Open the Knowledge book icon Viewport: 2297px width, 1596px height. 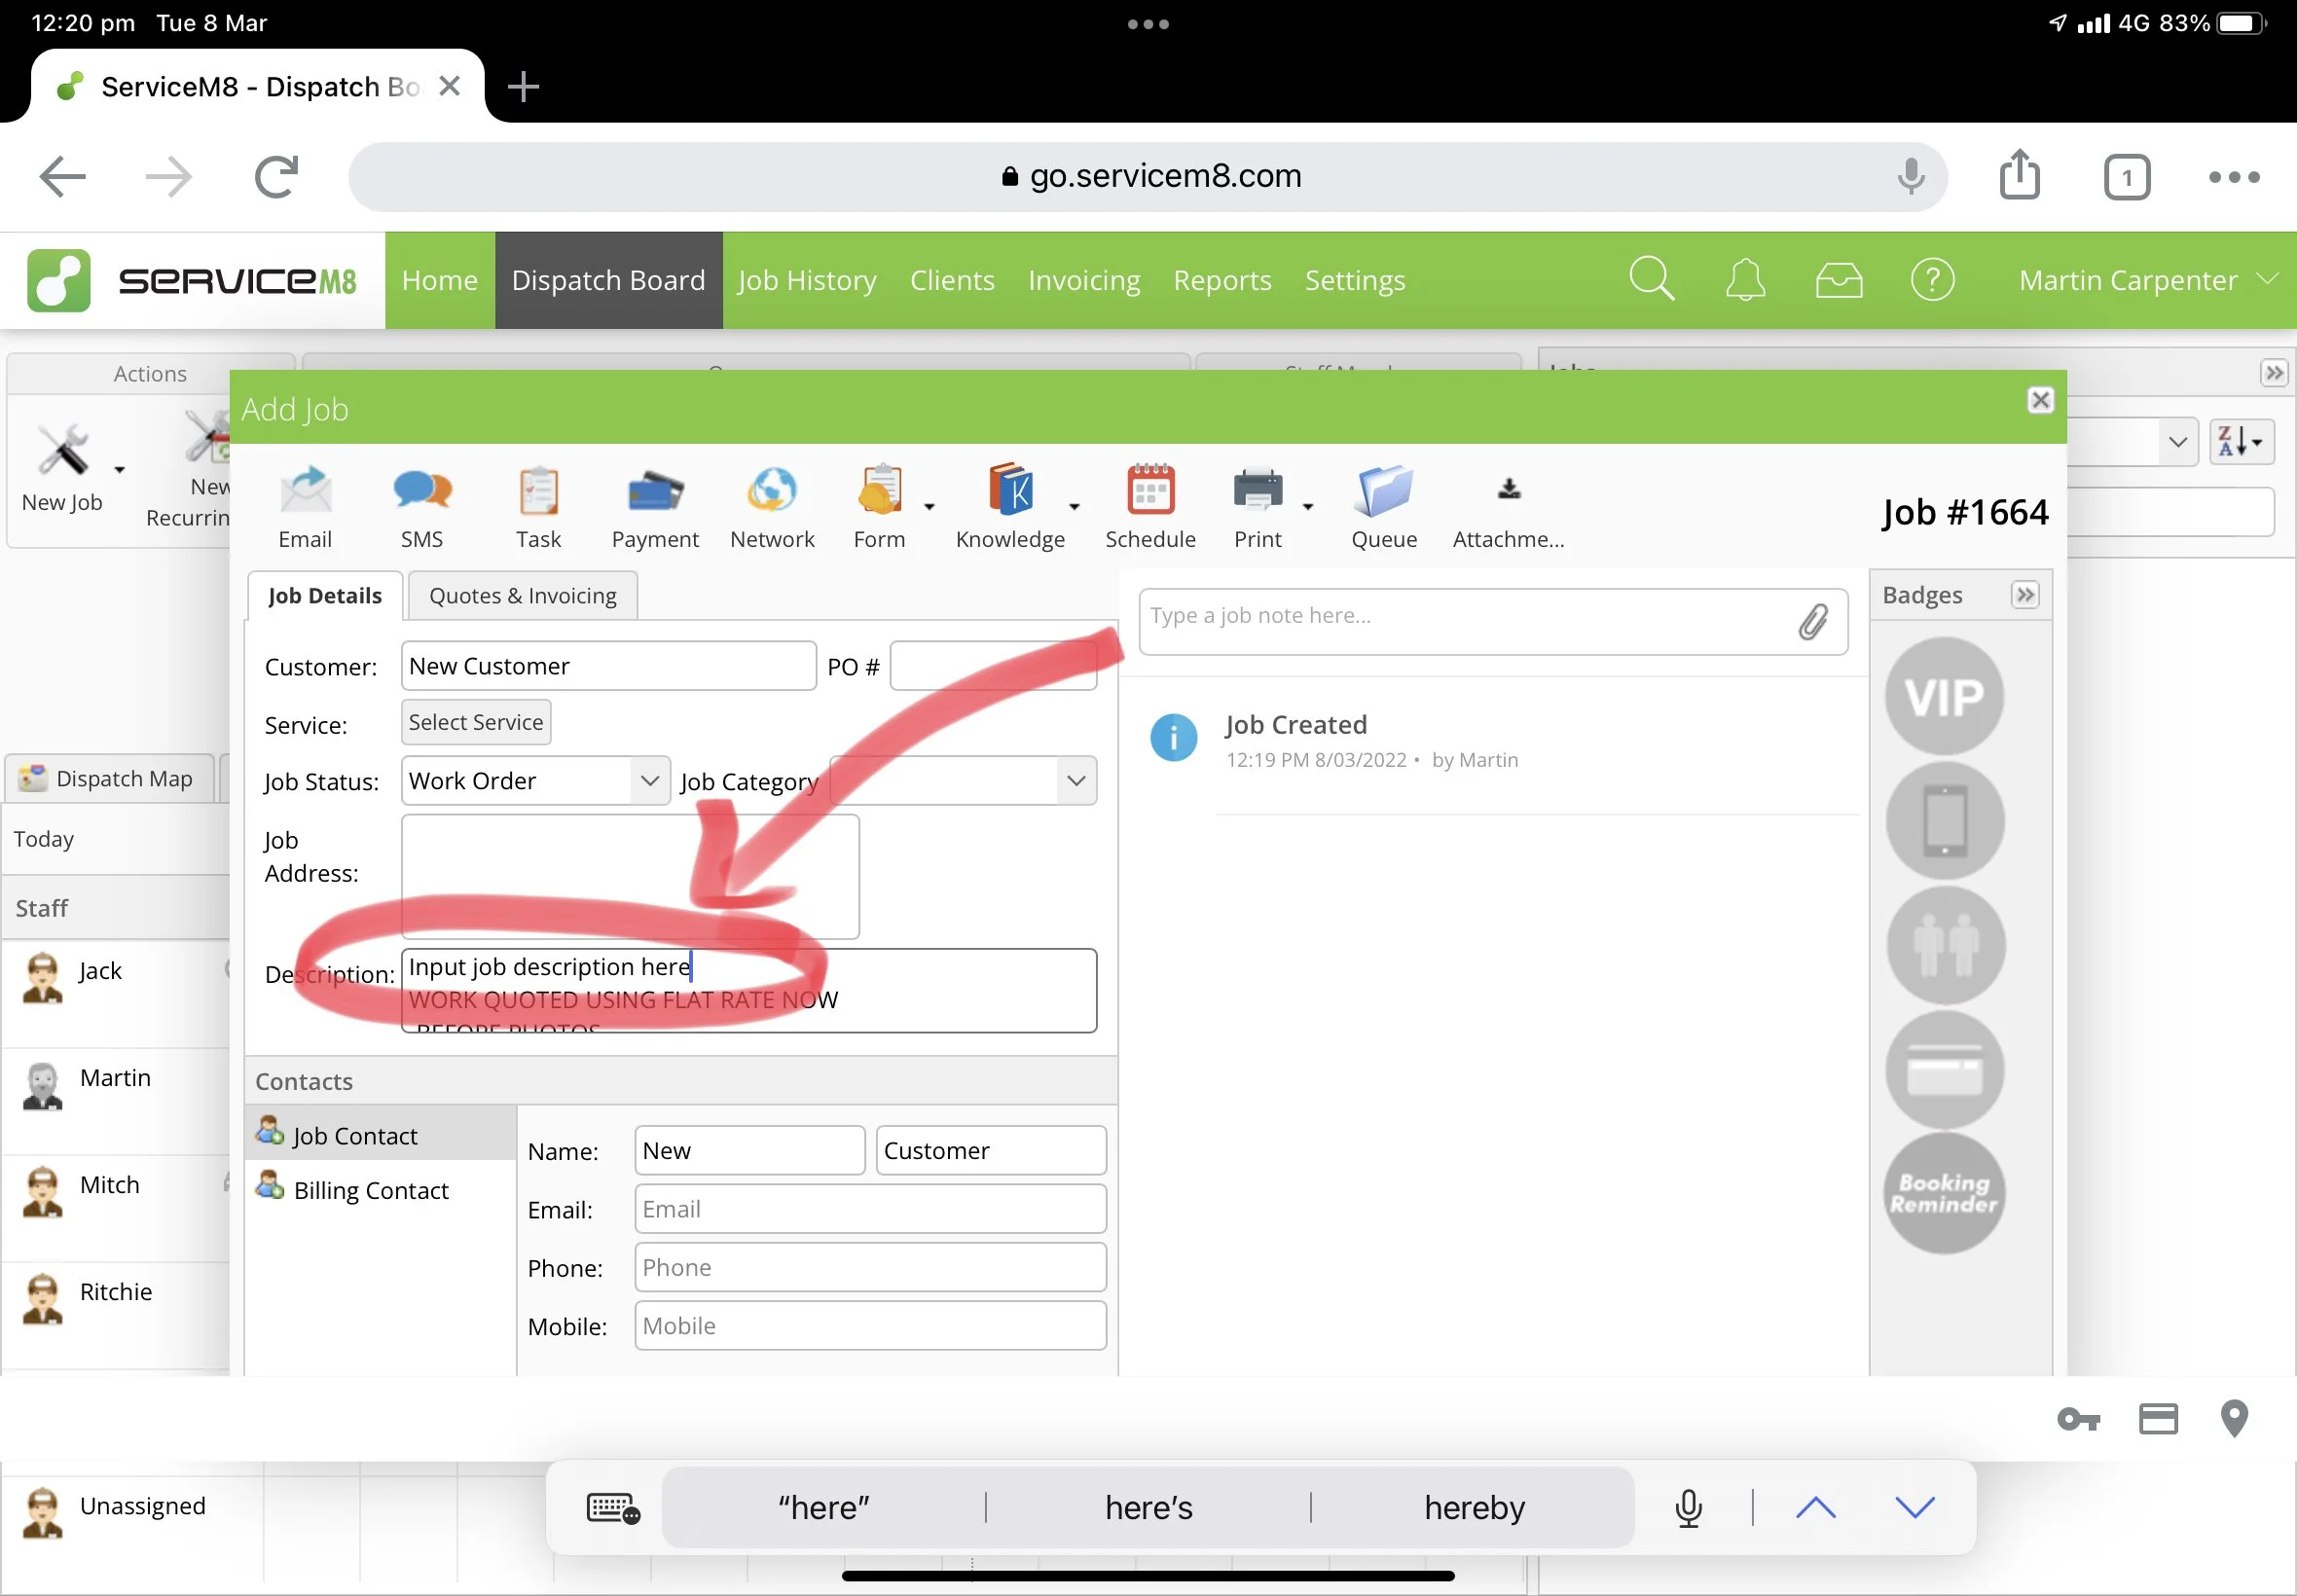[1010, 491]
